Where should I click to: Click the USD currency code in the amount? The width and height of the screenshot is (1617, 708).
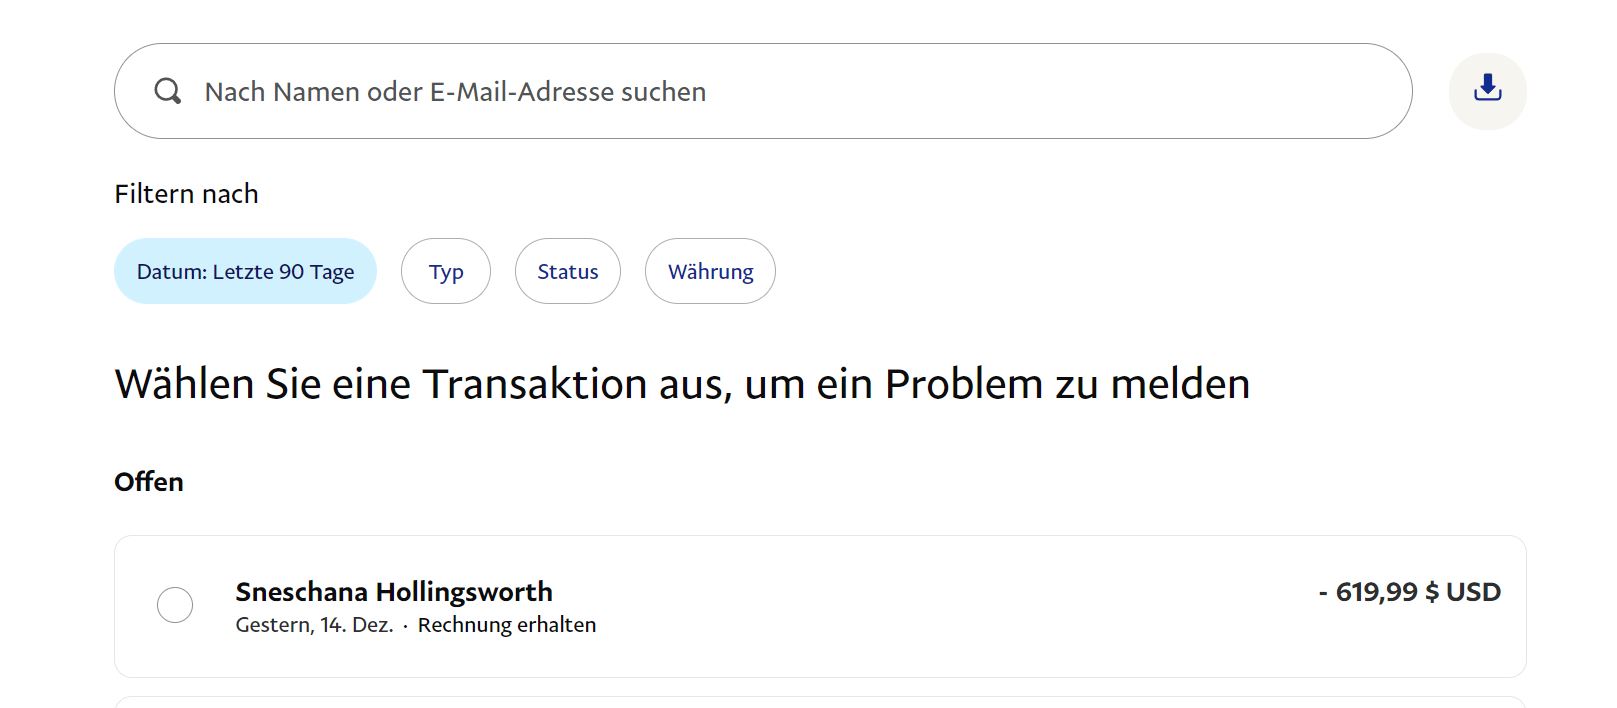point(1473,592)
